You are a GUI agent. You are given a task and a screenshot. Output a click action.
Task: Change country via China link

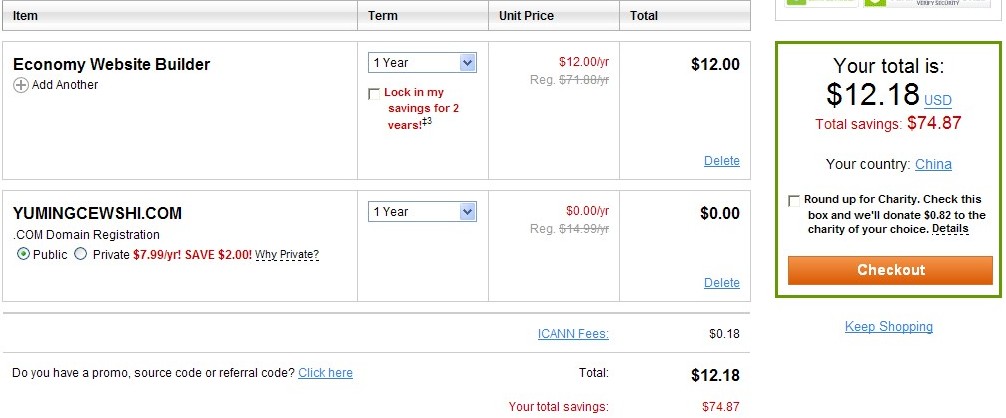coord(933,164)
